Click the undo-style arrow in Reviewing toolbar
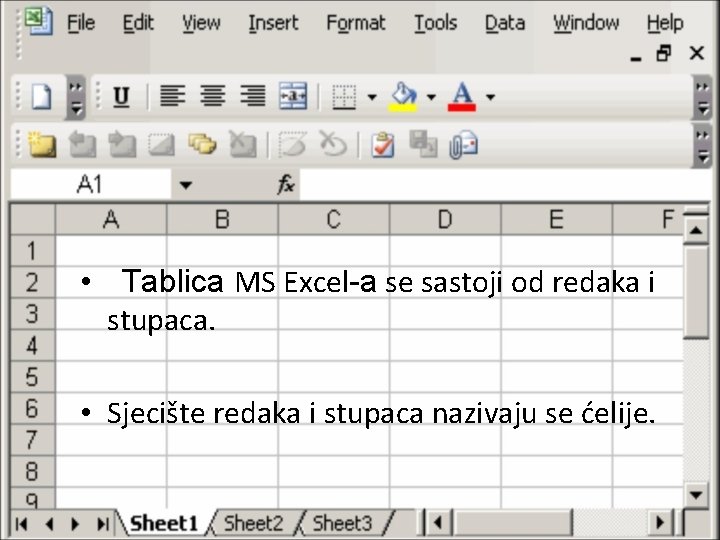720x540 pixels. click(x=333, y=144)
